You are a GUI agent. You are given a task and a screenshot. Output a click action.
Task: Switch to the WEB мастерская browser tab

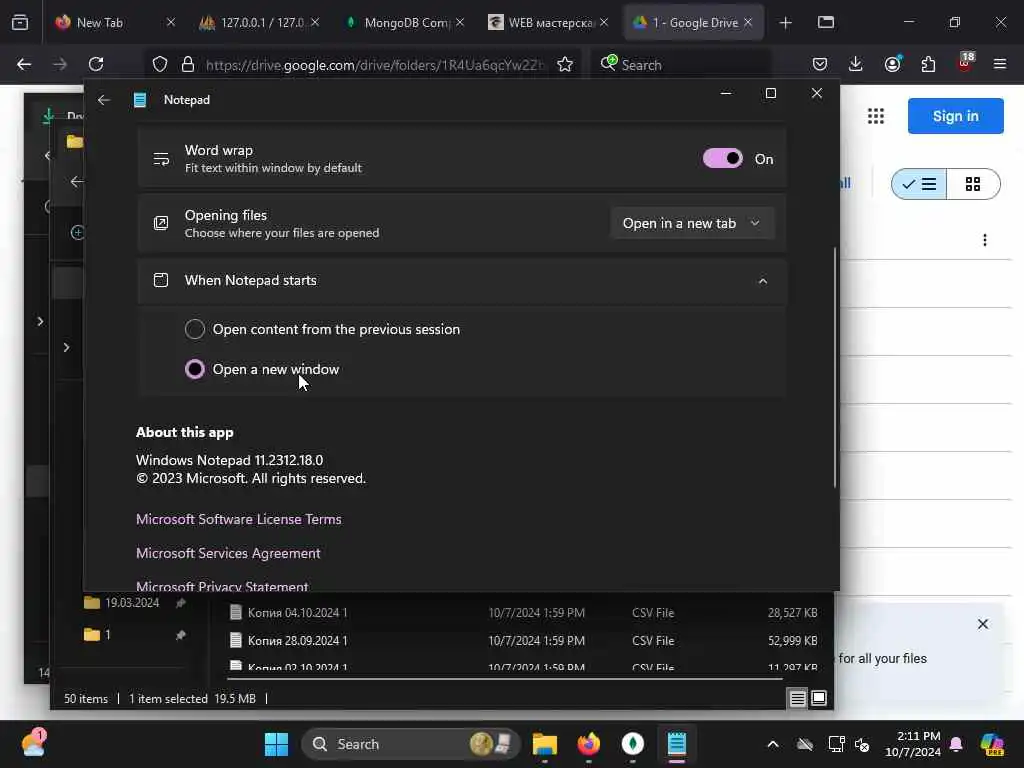click(549, 22)
